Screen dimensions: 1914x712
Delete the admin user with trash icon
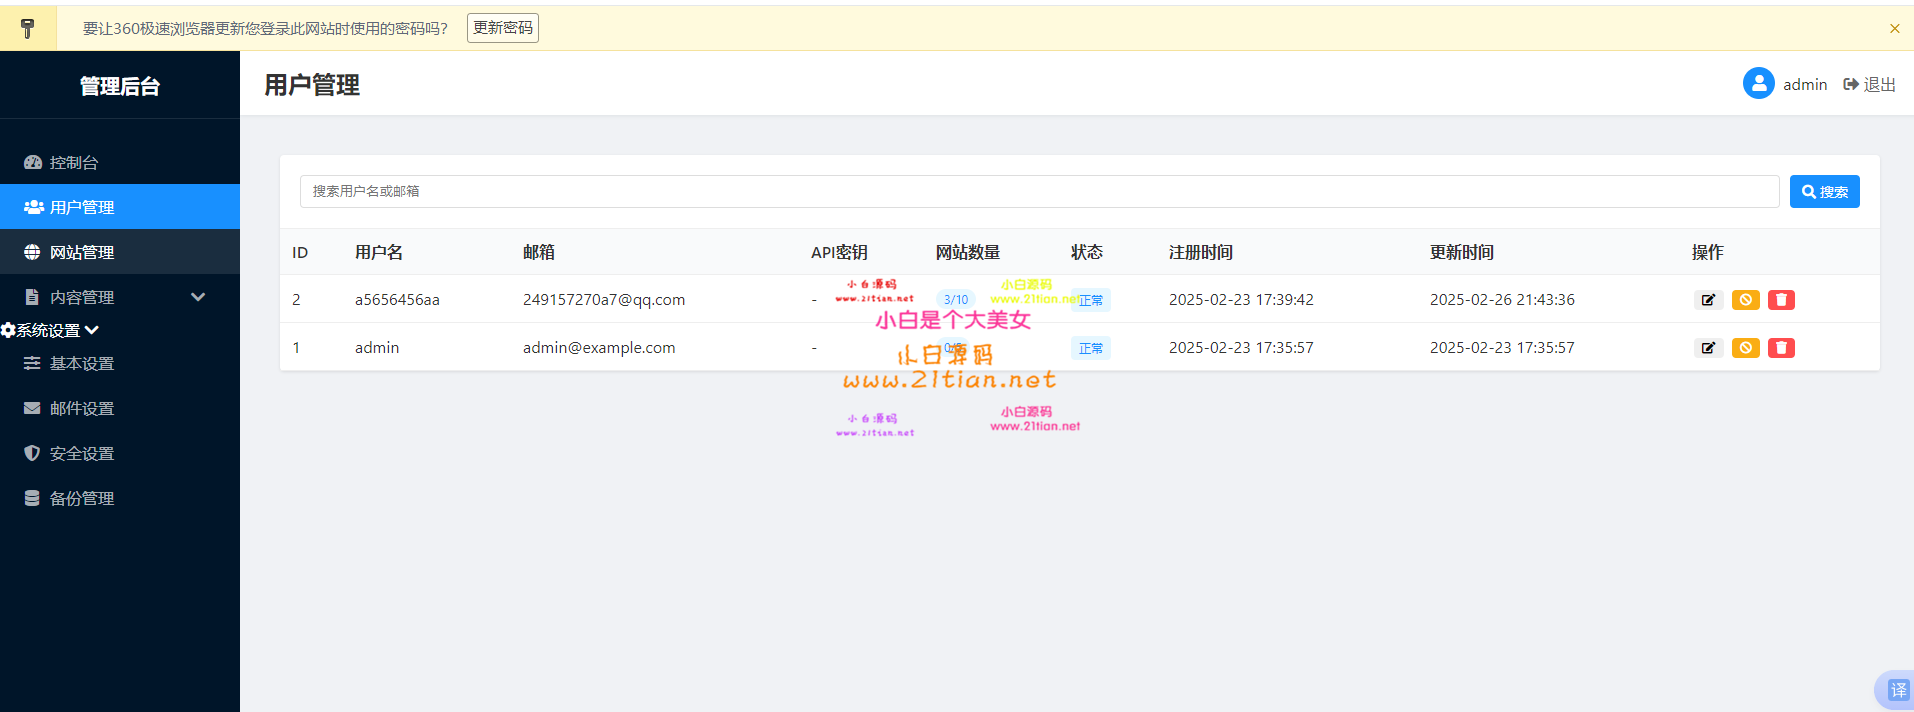tap(1781, 348)
